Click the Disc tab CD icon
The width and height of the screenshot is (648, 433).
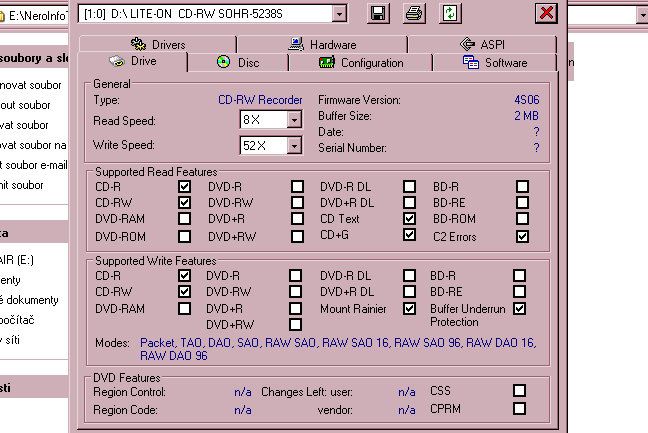[224, 62]
